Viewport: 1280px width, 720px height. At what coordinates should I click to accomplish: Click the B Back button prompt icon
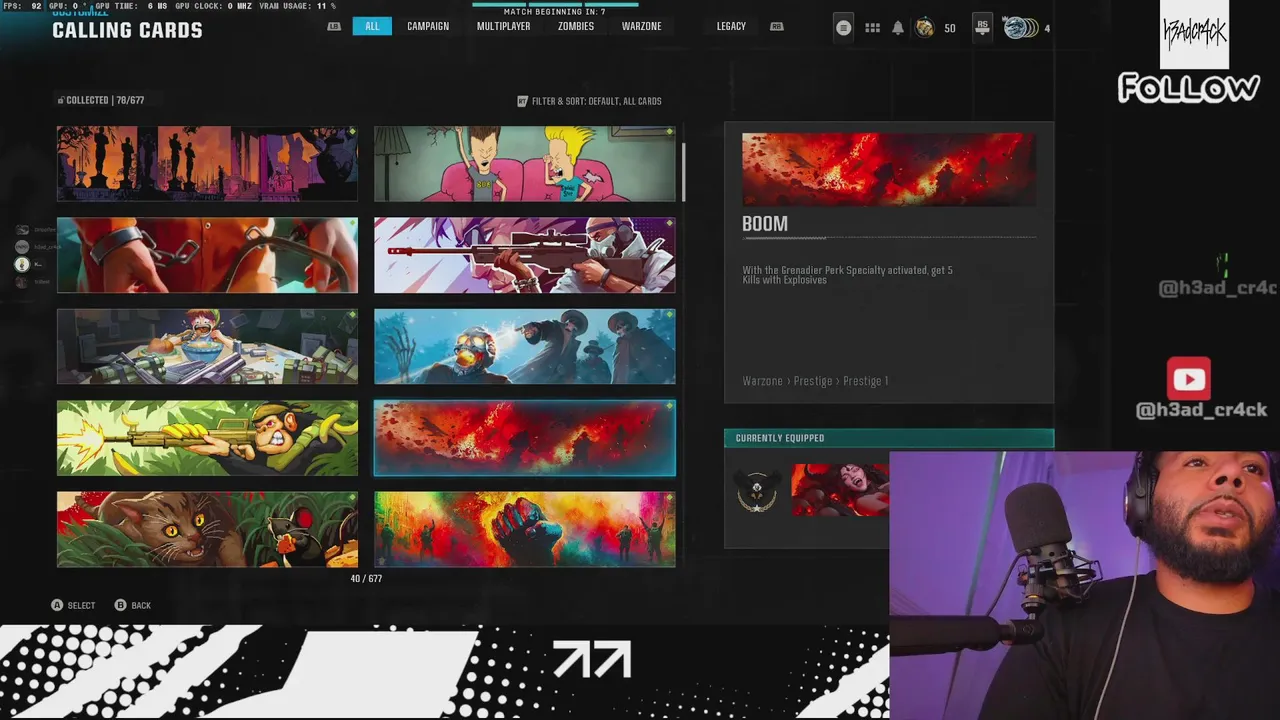pyautogui.click(x=120, y=605)
